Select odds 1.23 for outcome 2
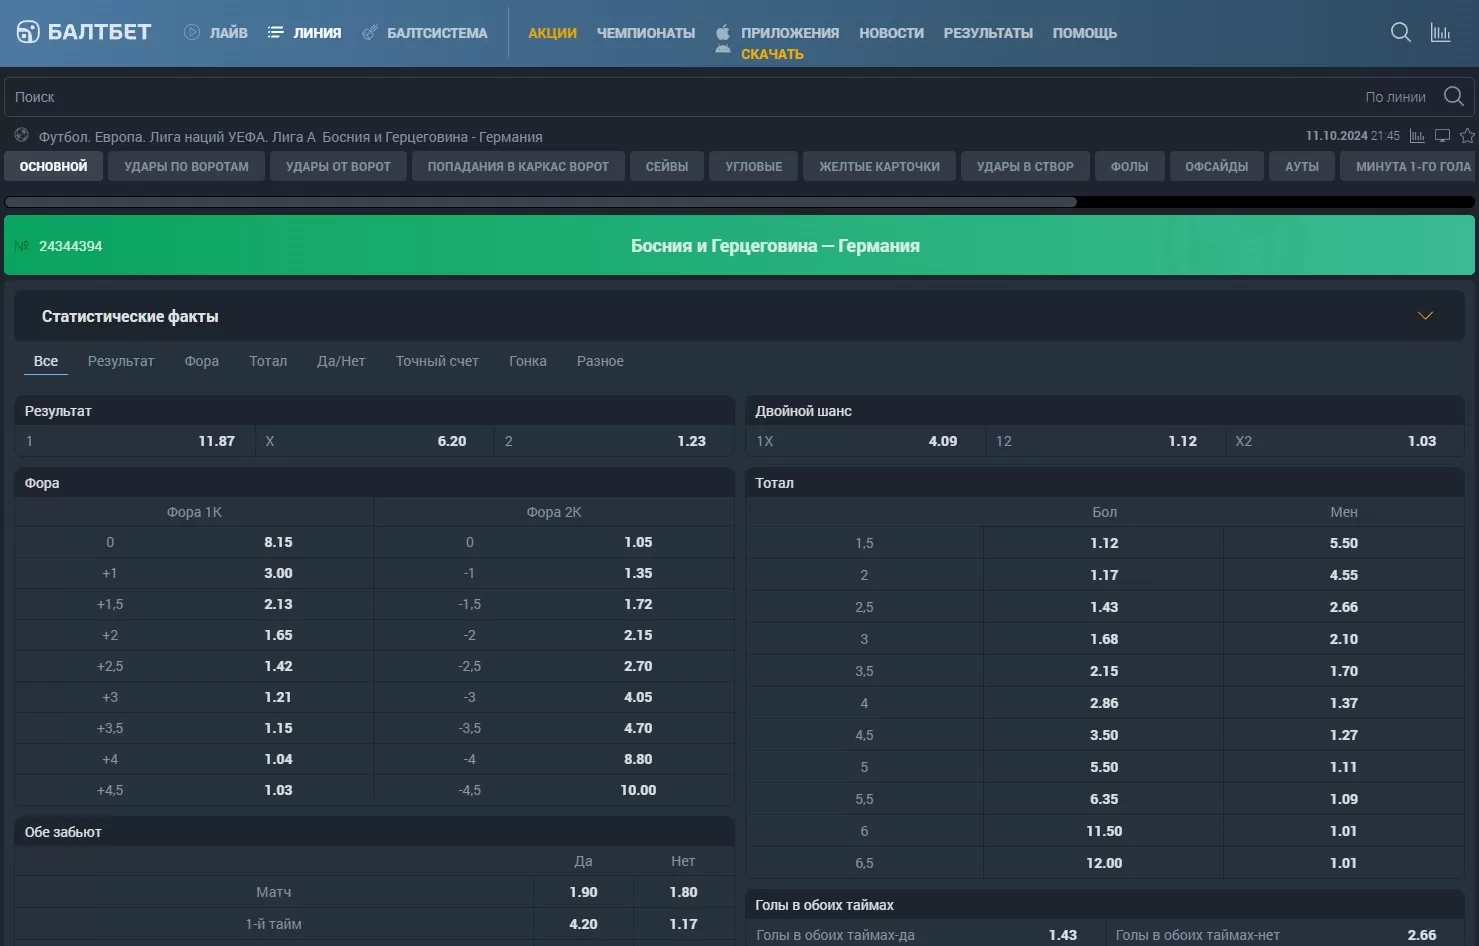Image resolution: width=1479 pixels, height=946 pixels. pos(691,441)
